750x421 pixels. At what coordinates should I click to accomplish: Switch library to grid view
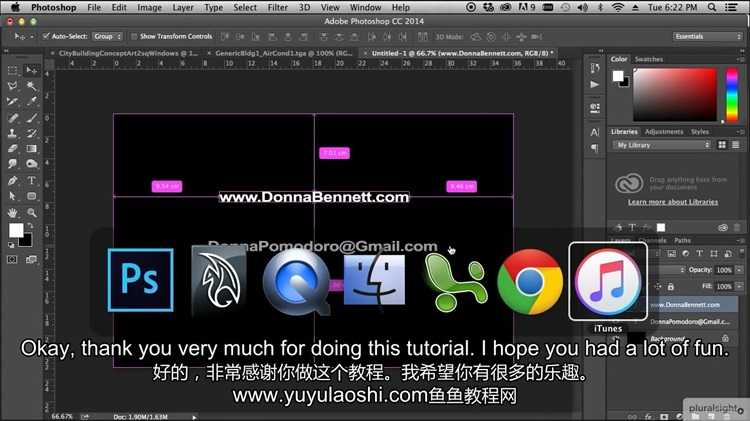tap(722, 145)
